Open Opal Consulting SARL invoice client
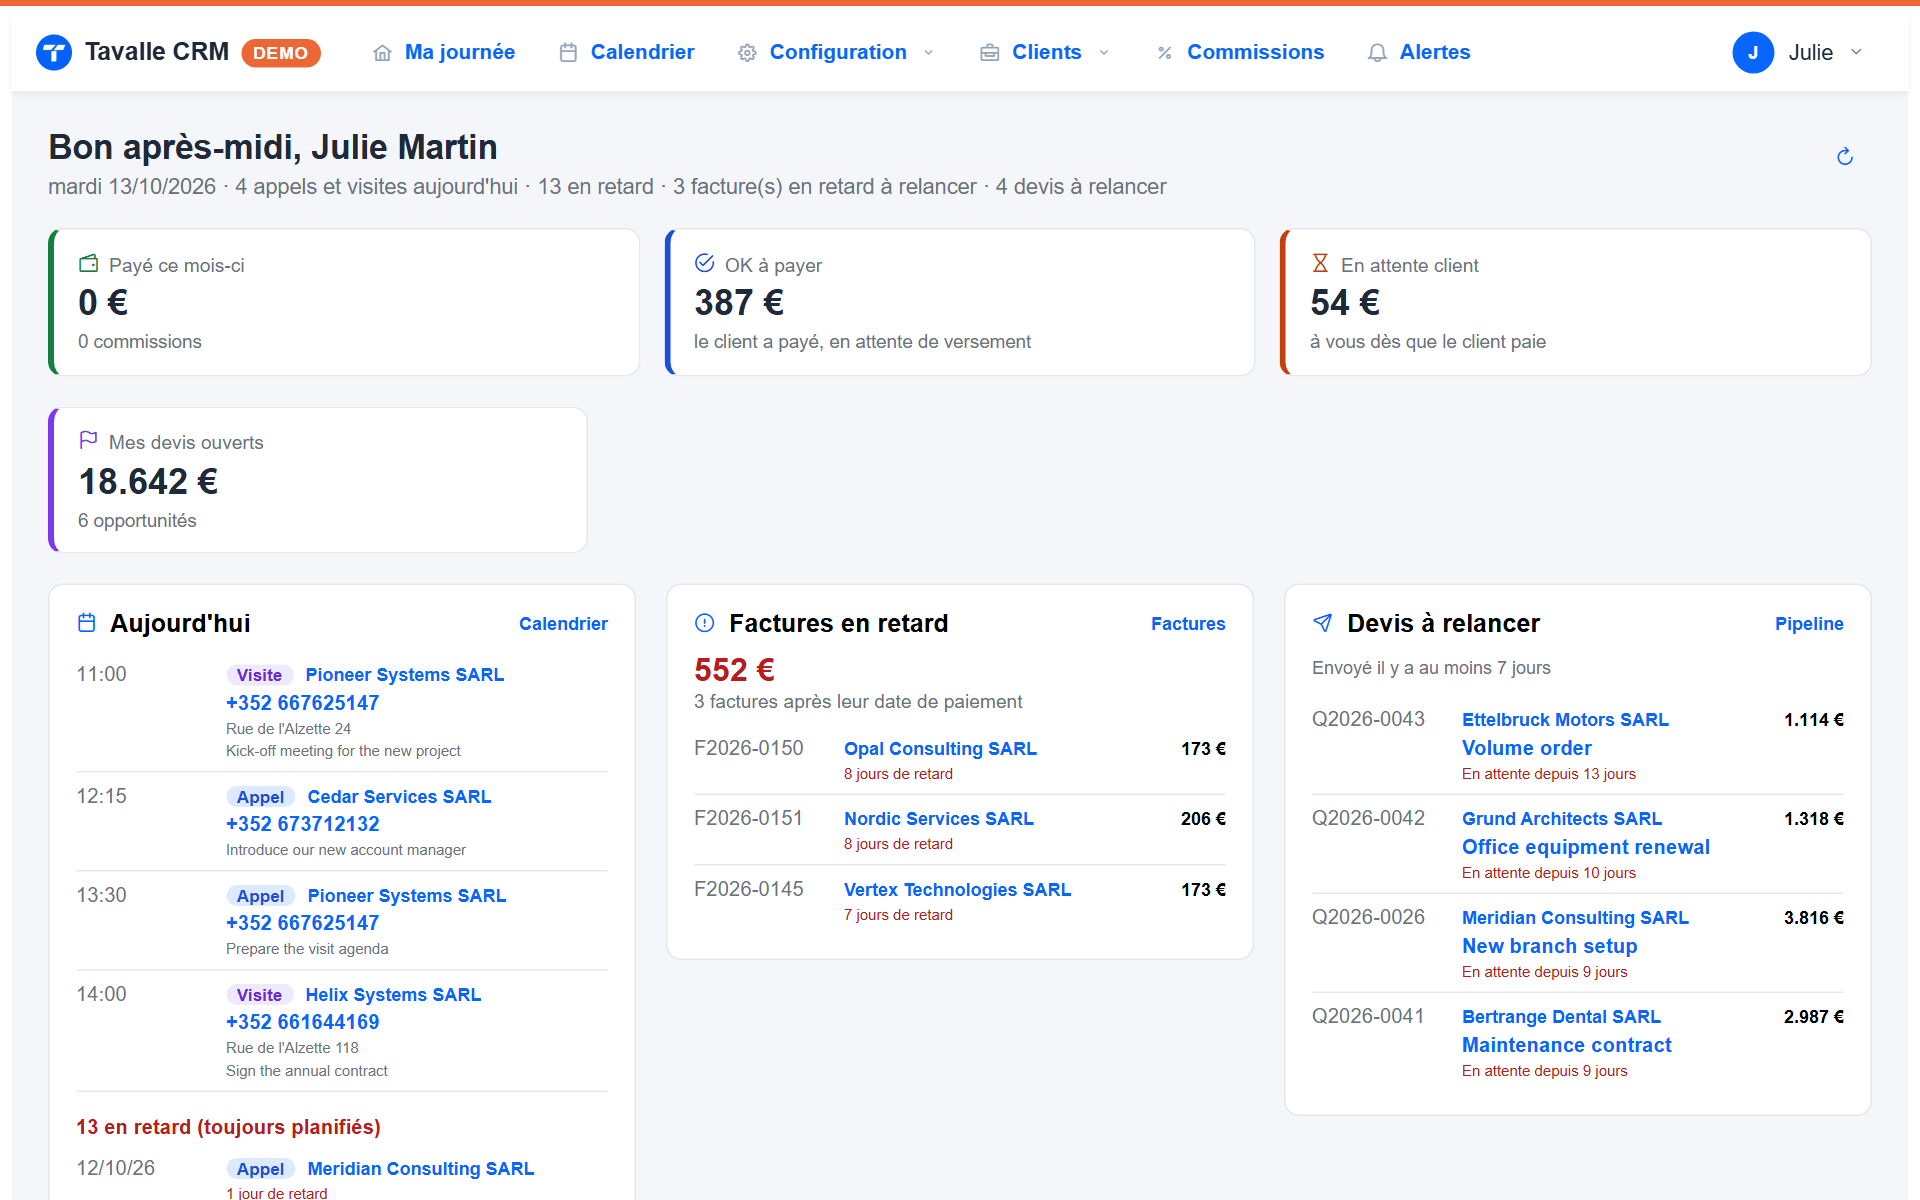 pyautogui.click(x=940, y=749)
